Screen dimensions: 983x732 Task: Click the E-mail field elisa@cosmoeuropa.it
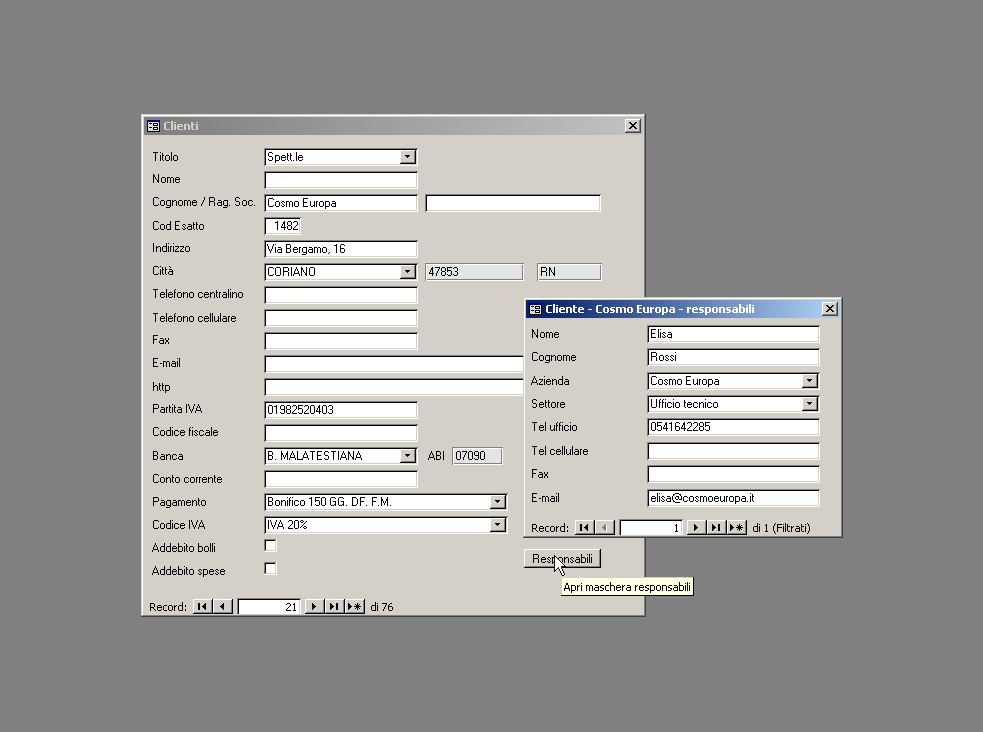[733, 498]
